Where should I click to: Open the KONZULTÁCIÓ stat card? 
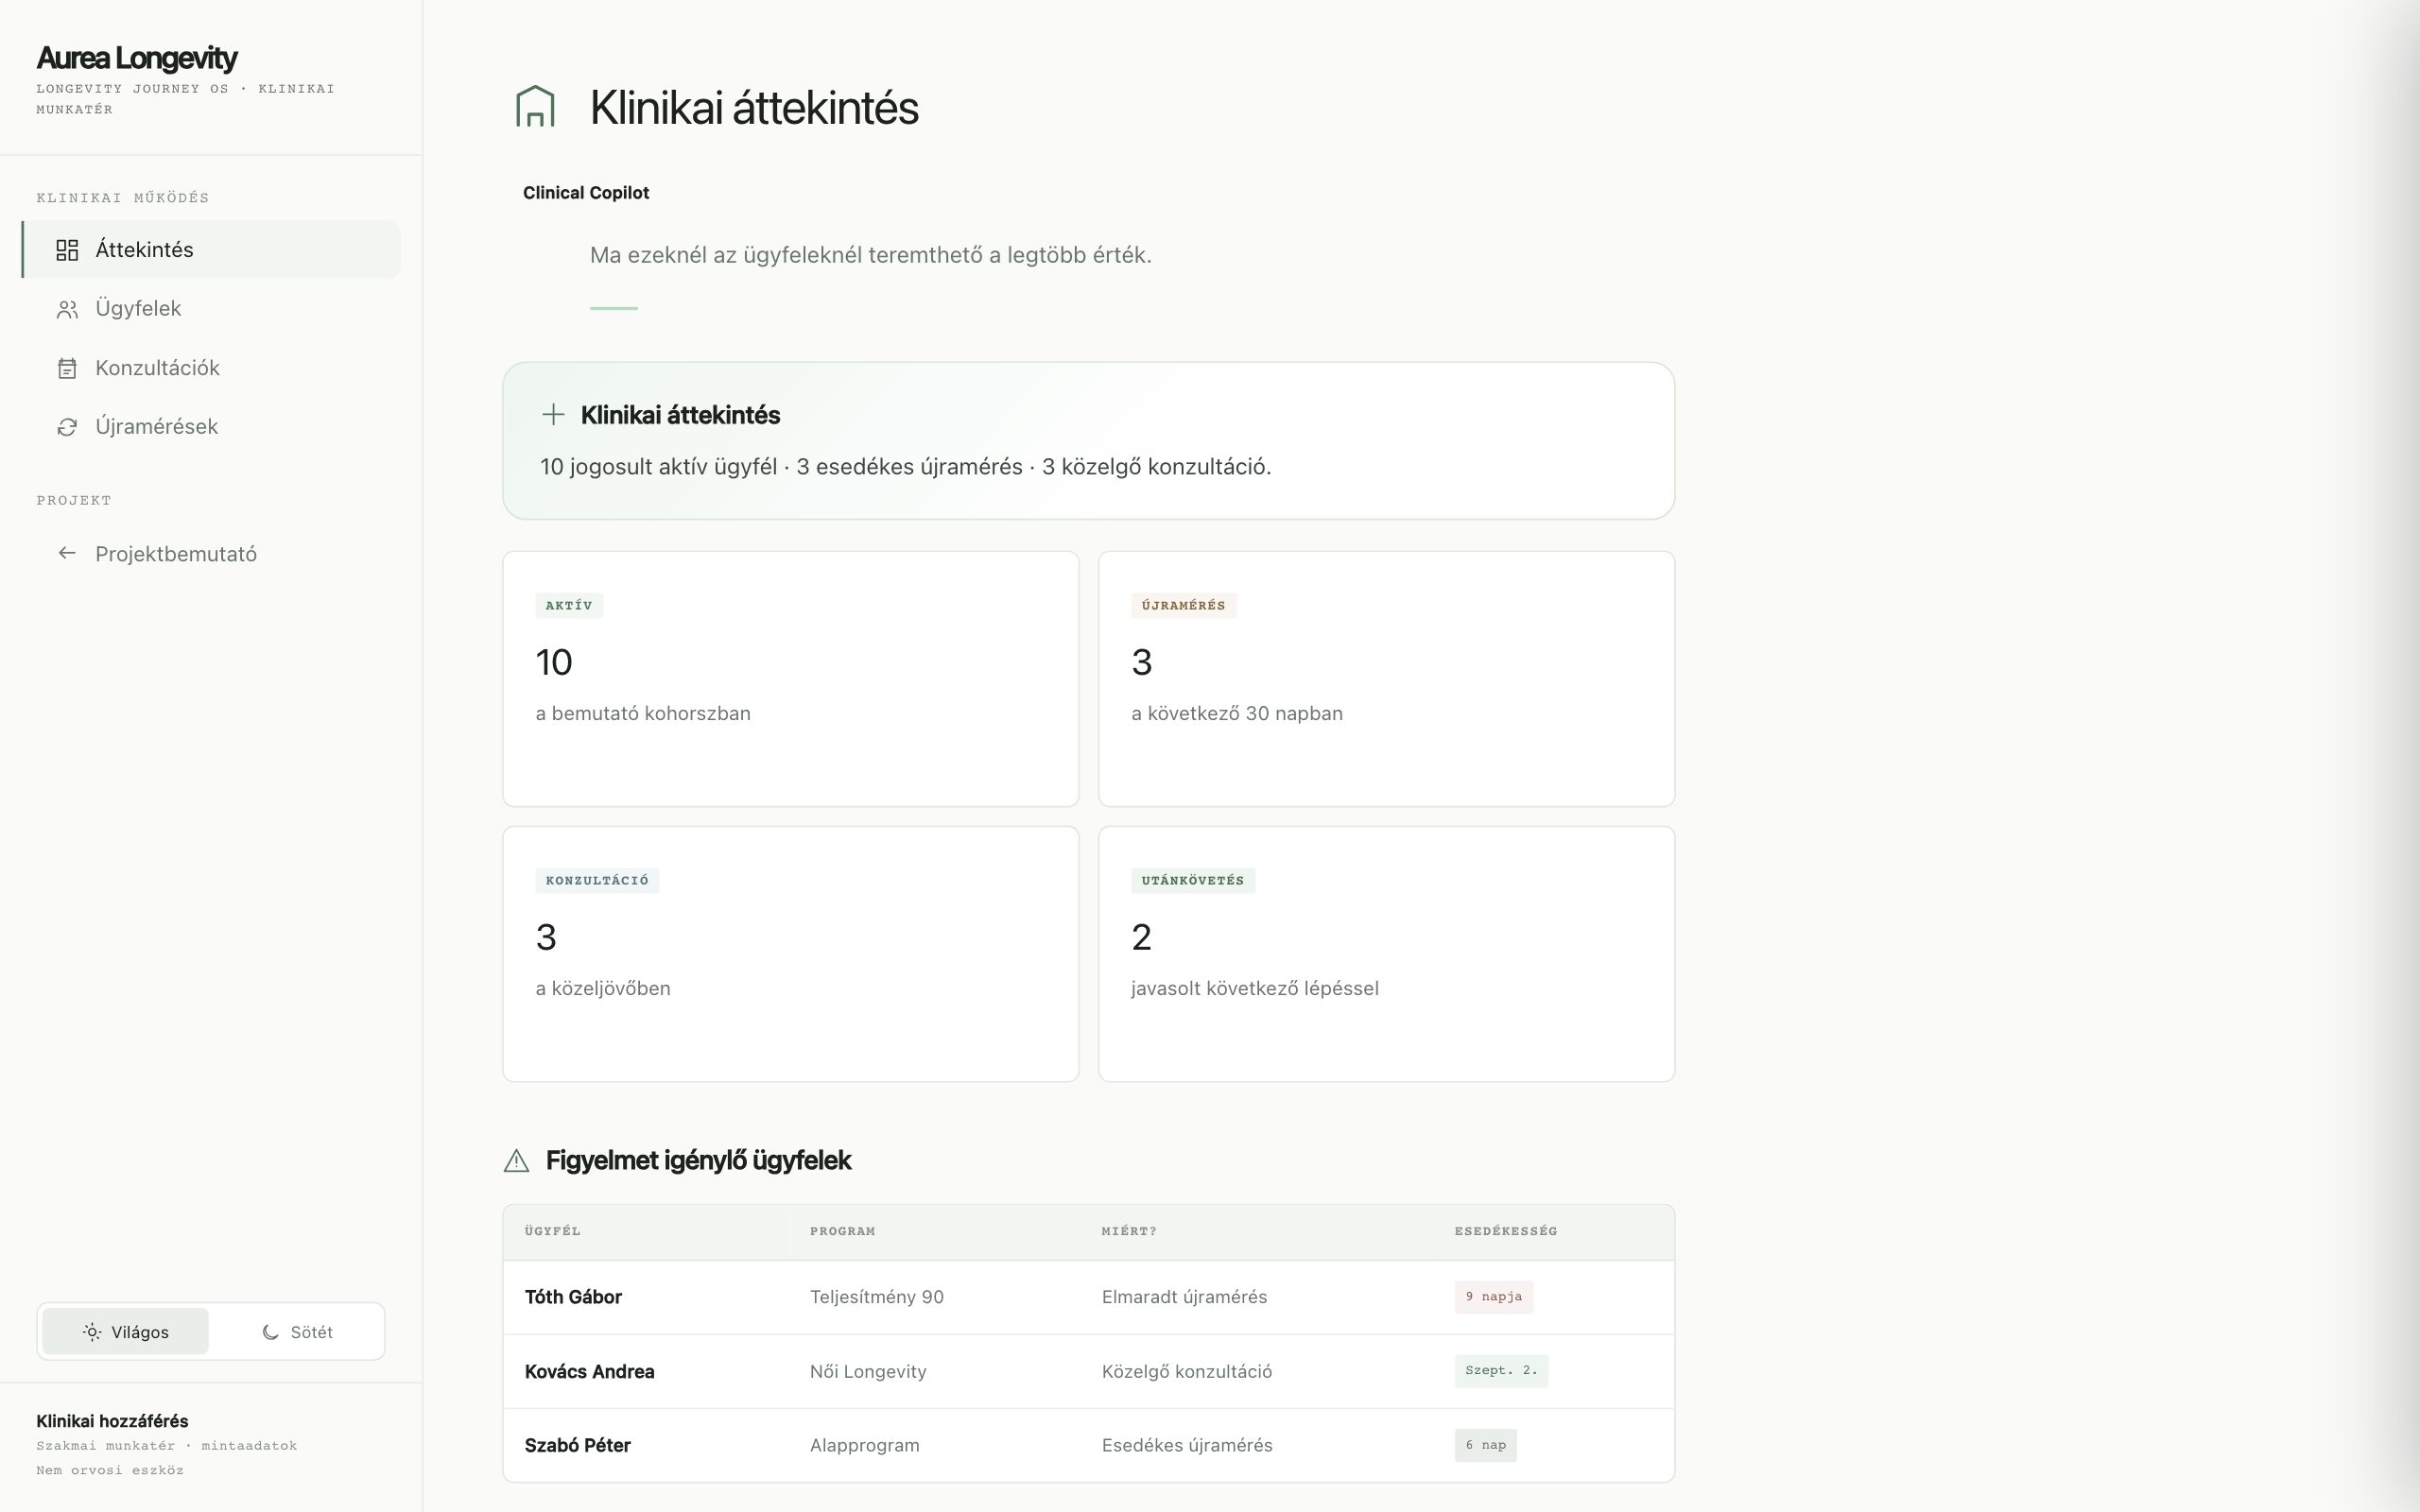point(791,954)
